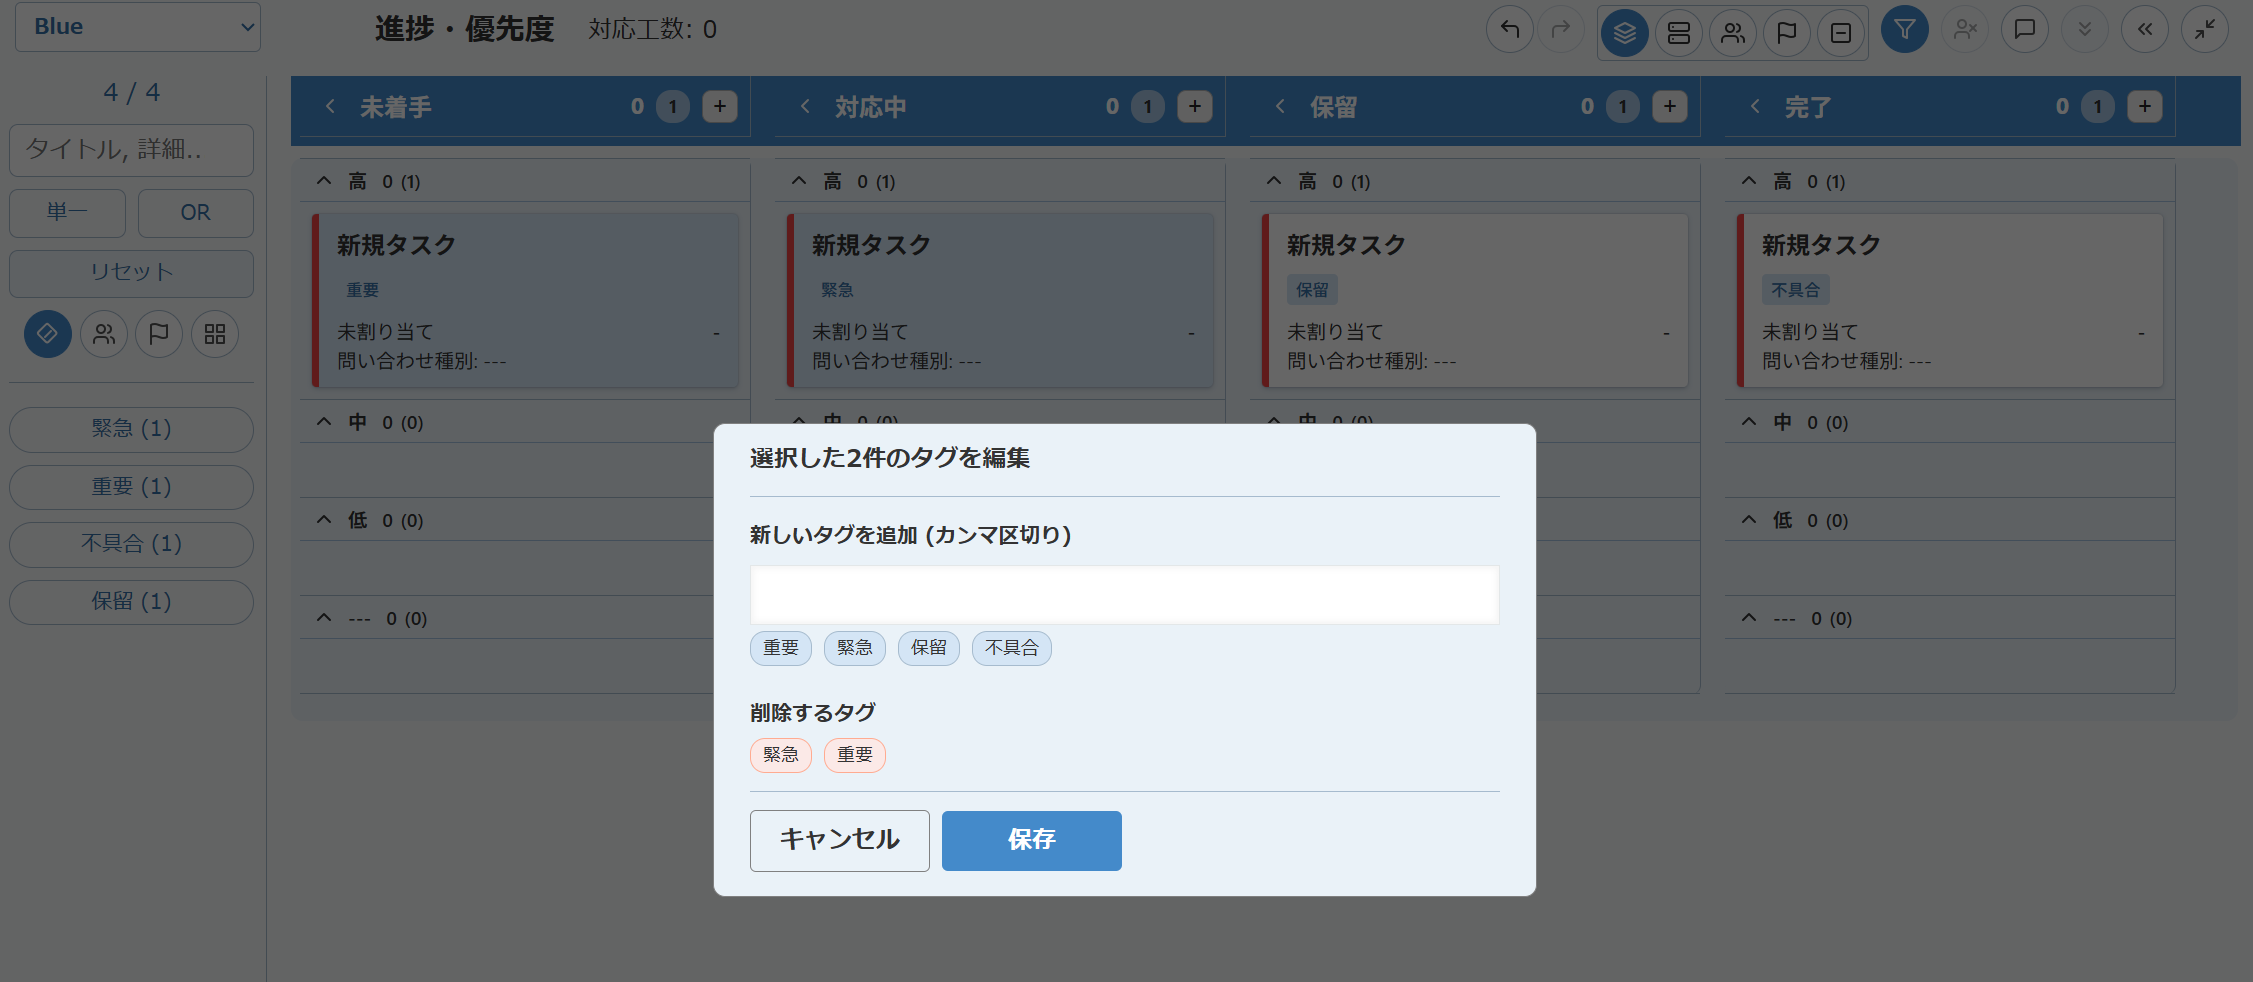Image resolution: width=2253 pixels, height=982 pixels.
Task: Collapse the 高 group in 未着手 column
Action: [324, 181]
